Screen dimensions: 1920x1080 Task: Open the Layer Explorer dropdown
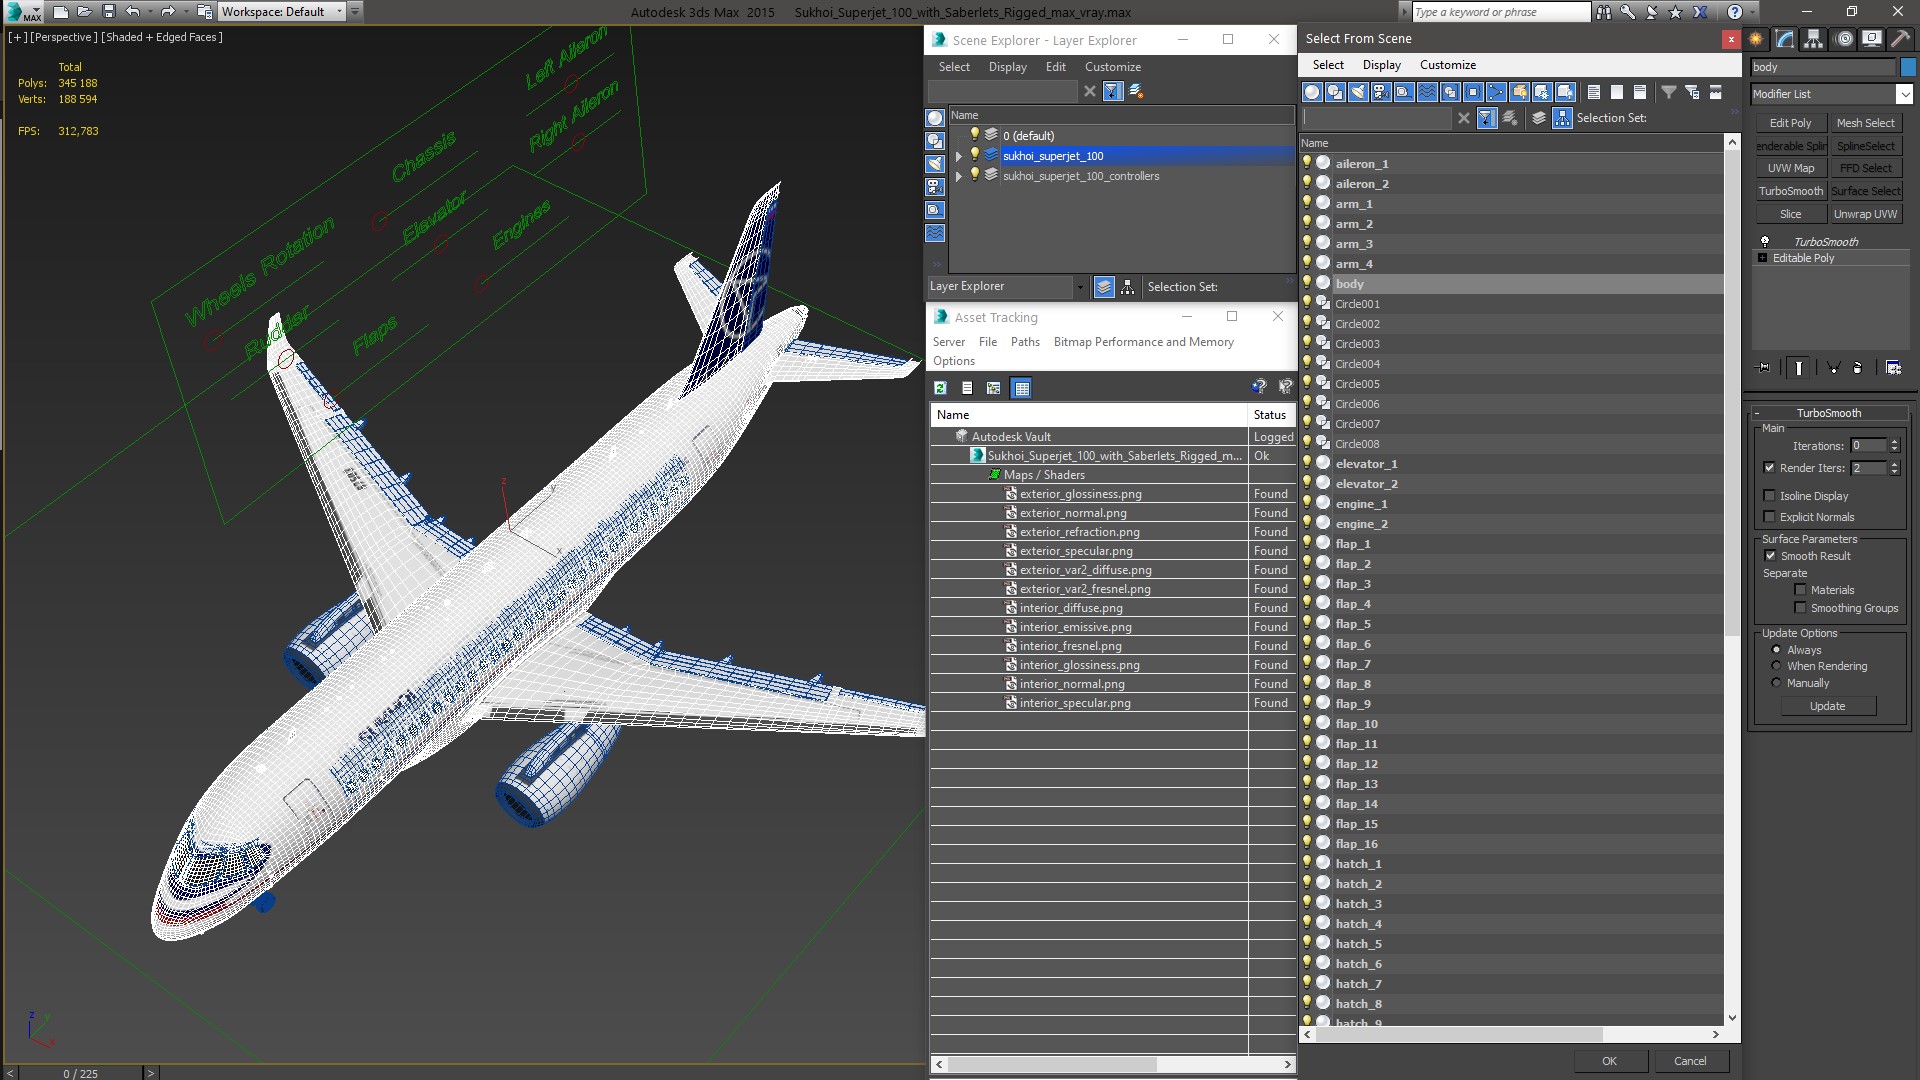pos(1079,287)
